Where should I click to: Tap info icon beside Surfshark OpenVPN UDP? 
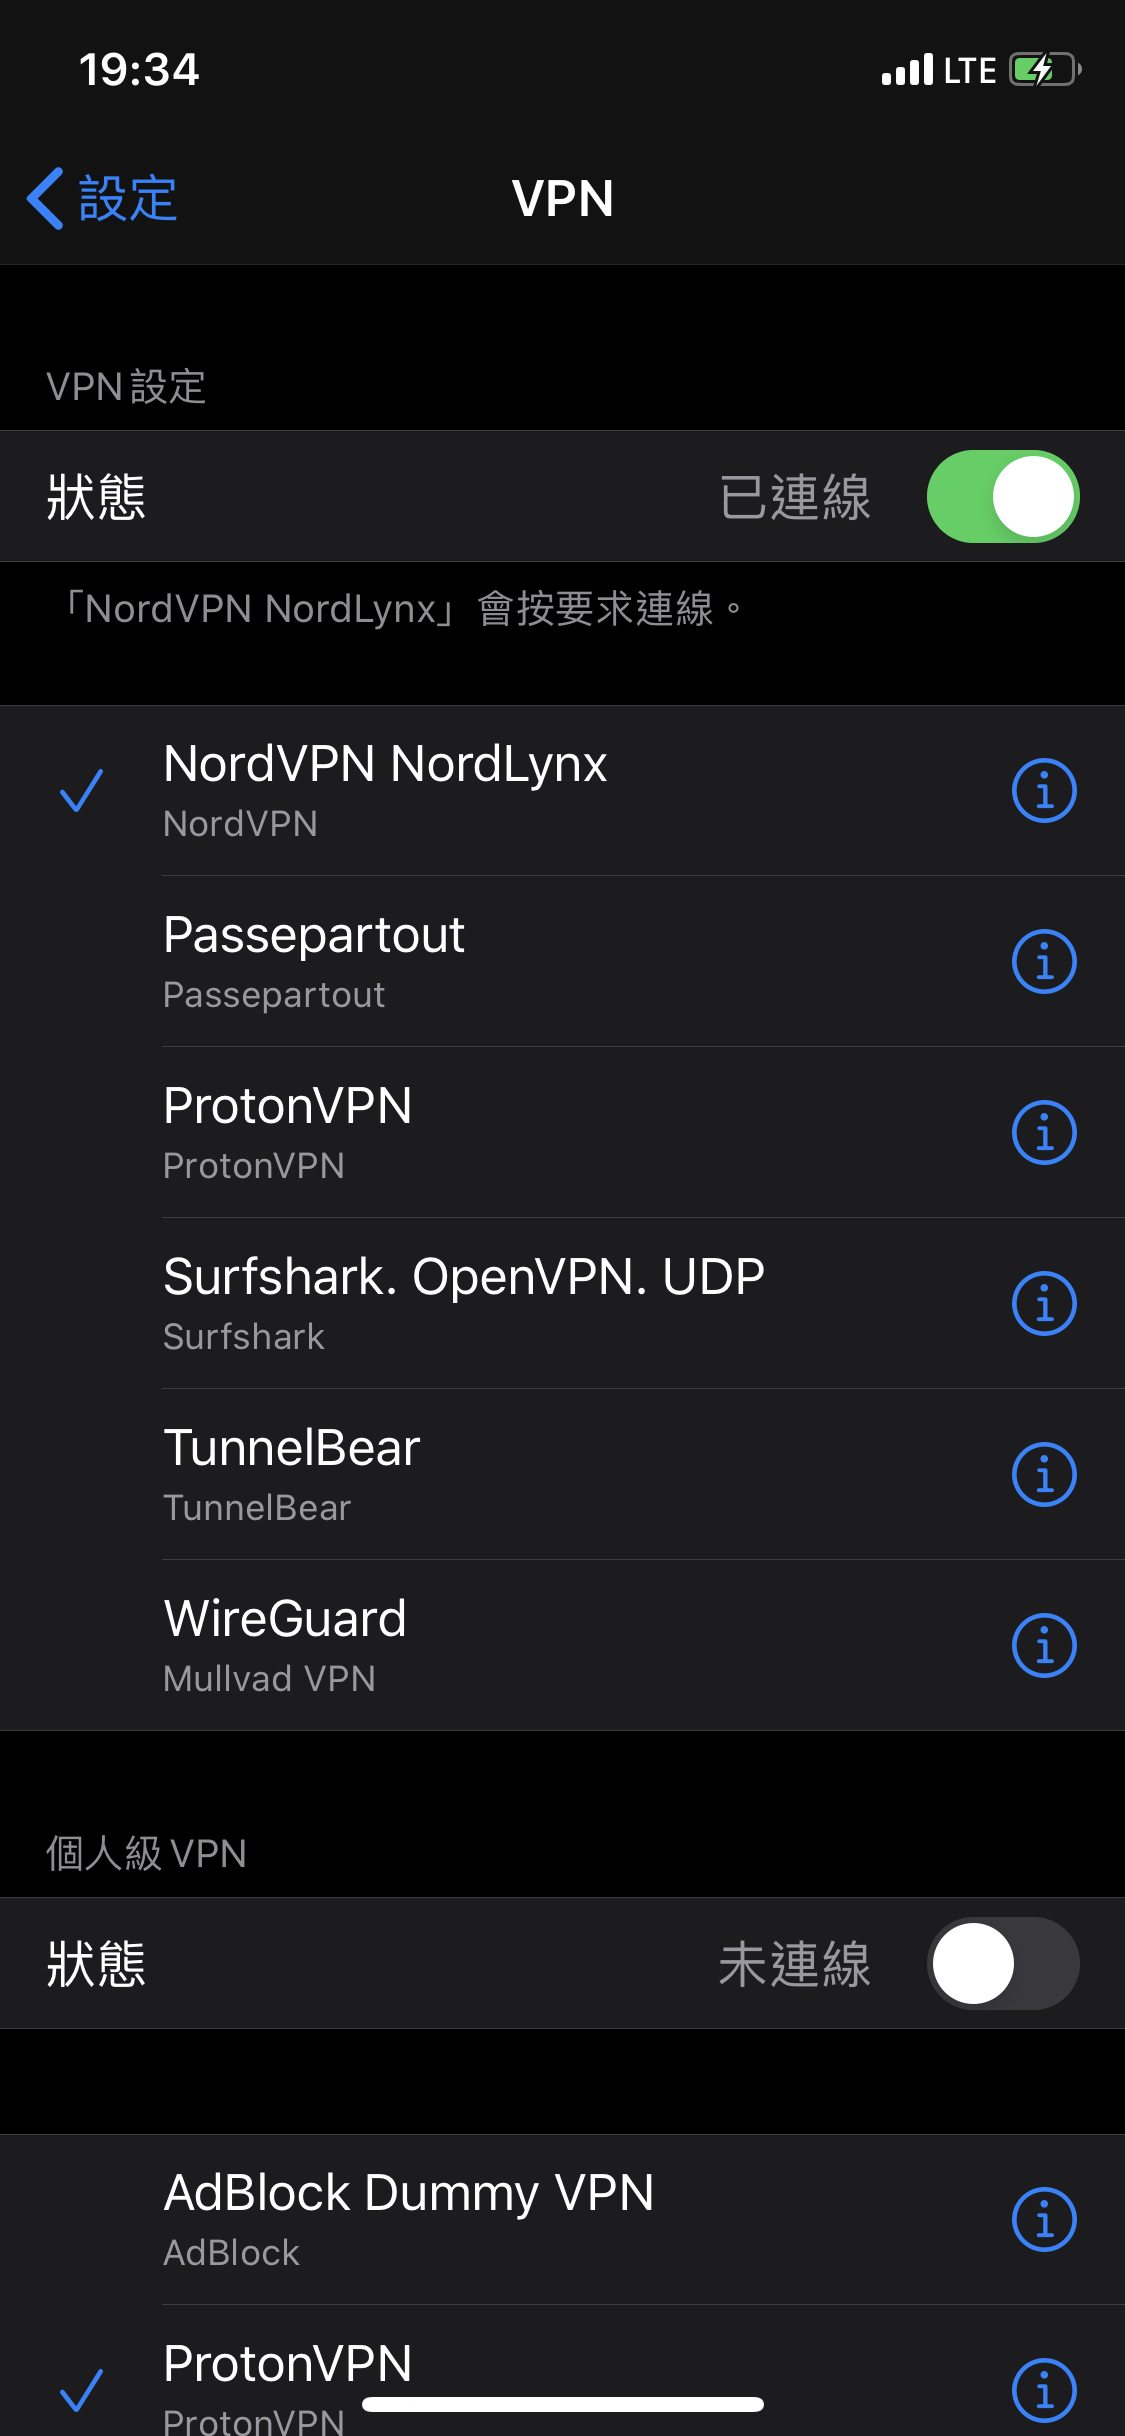click(x=1044, y=1304)
